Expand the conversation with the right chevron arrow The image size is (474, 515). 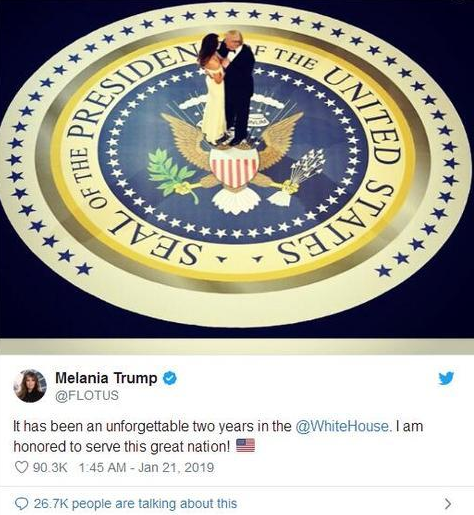click(x=448, y=503)
